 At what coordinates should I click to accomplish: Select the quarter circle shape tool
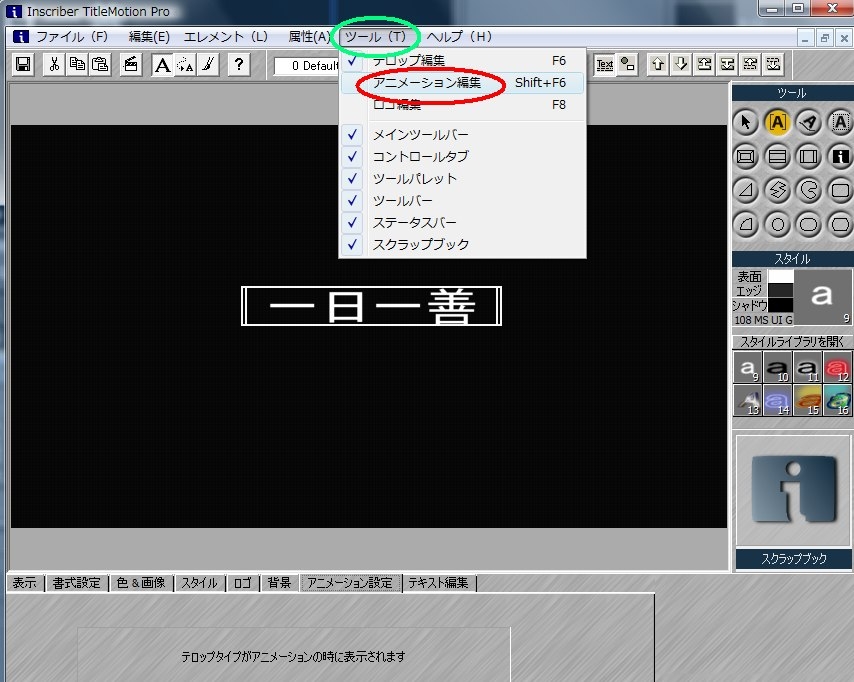746,224
